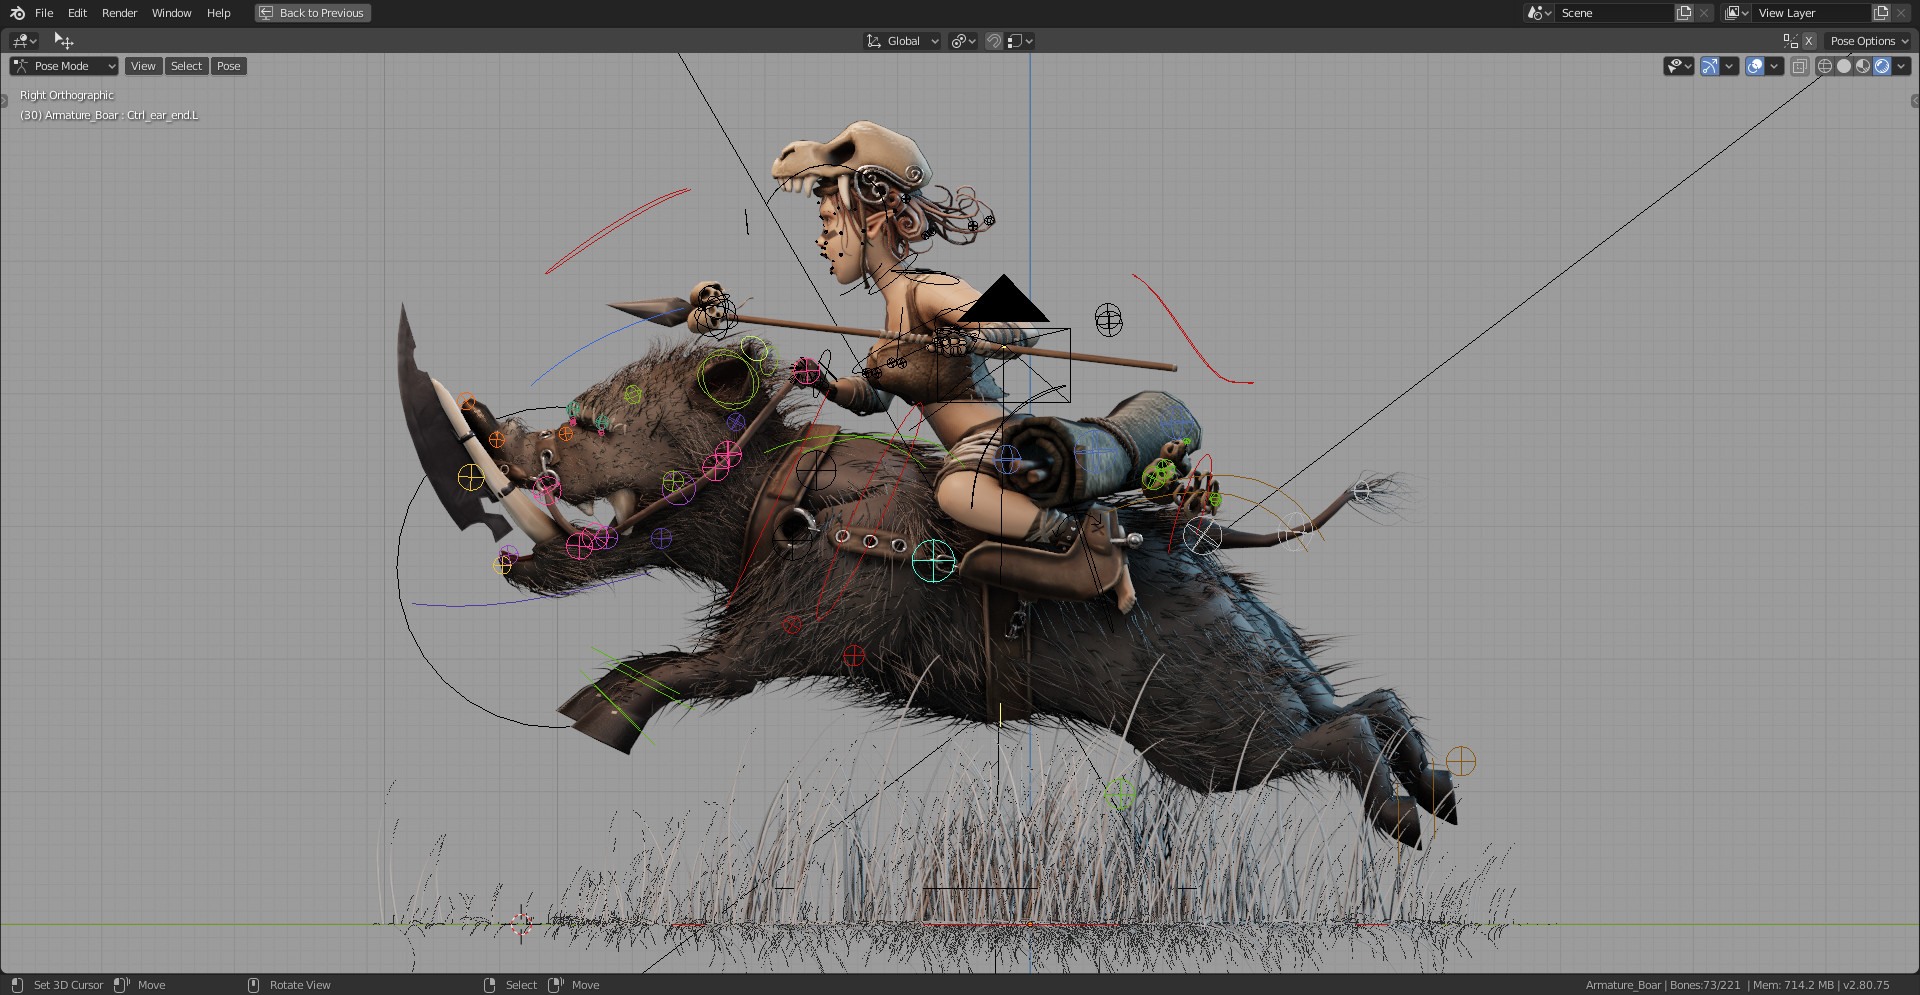Click the scene browse icon
The height and width of the screenshot is (995, 1920).
point(1538,13)
